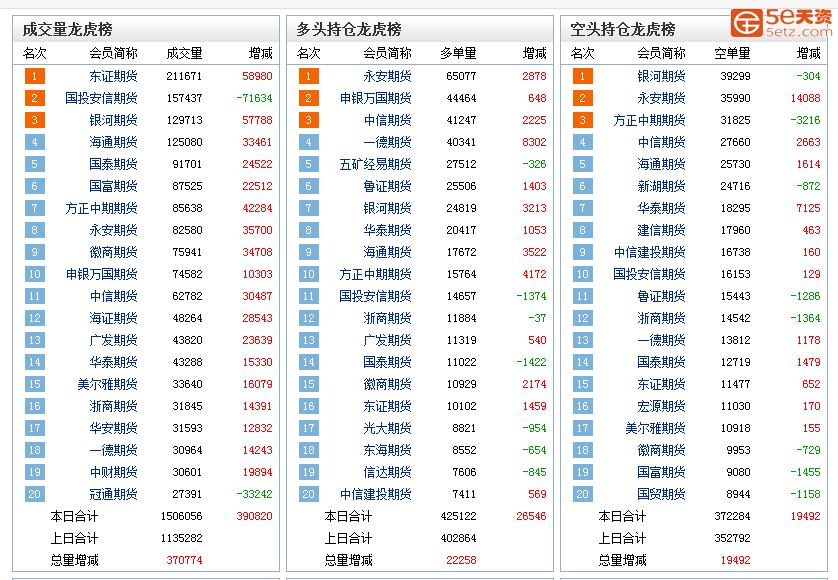Select short position value 39299
Image resolution: width=838 pixels, height=580 pixels.
point(735,76)
